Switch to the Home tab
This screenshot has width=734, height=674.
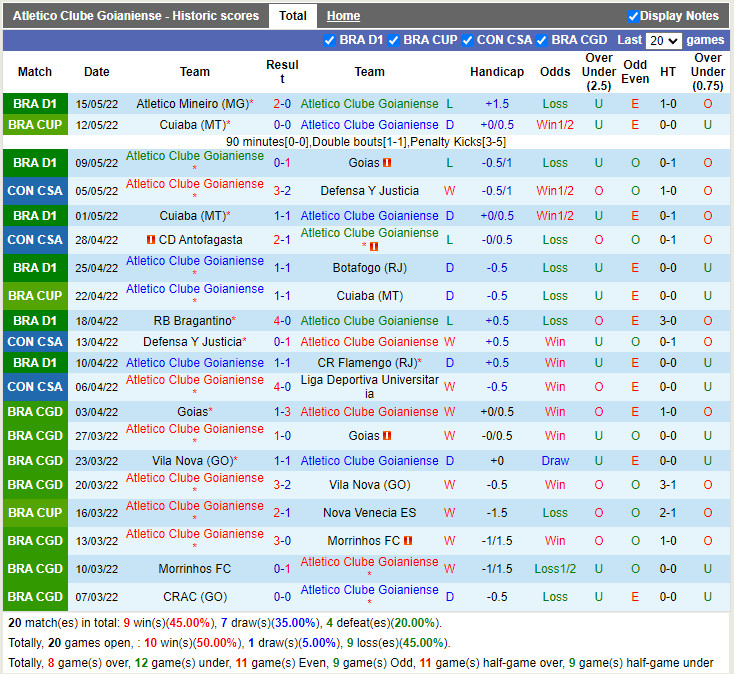click(343, 16)
